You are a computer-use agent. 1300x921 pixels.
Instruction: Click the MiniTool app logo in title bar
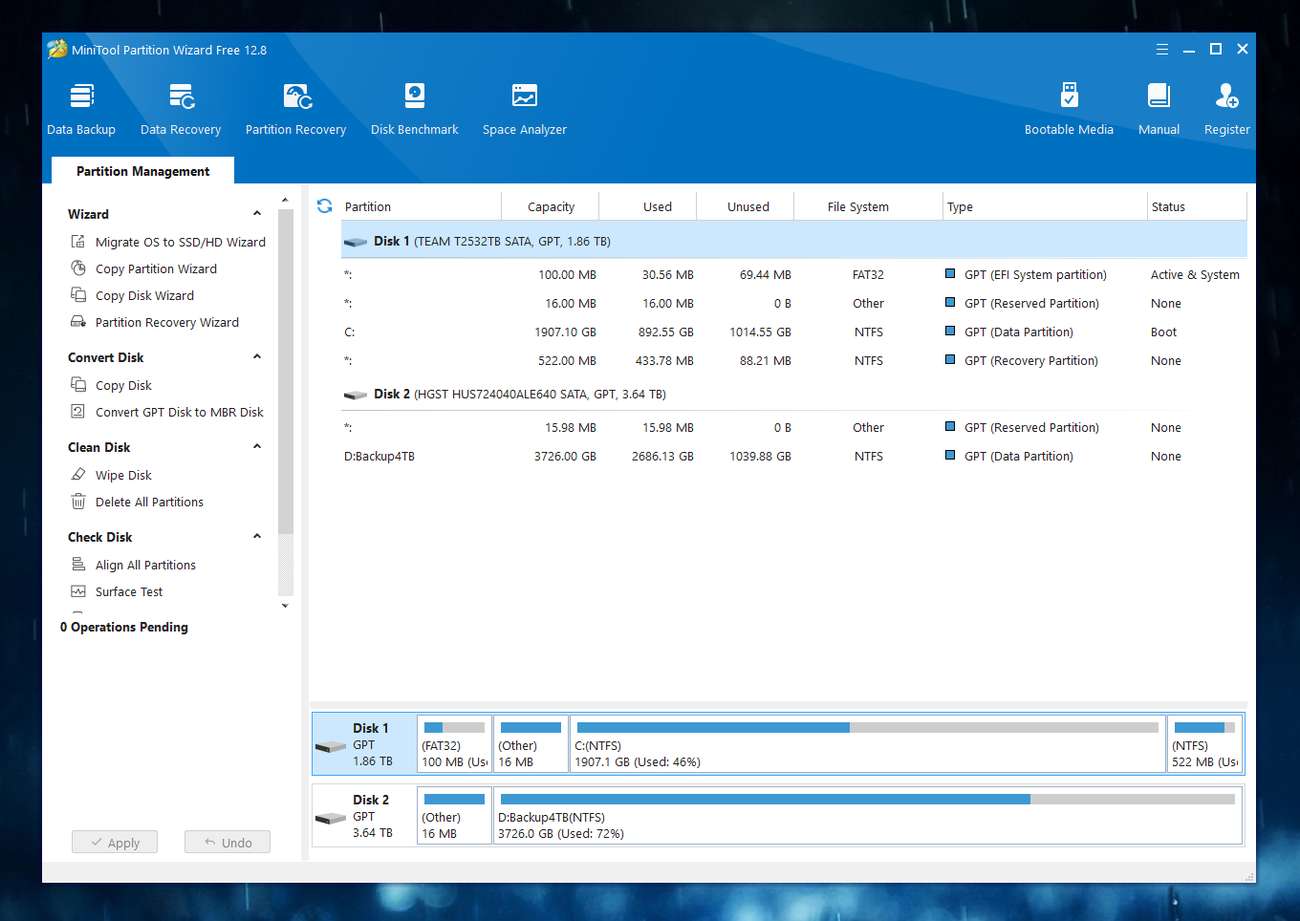[x=58, y=49]
